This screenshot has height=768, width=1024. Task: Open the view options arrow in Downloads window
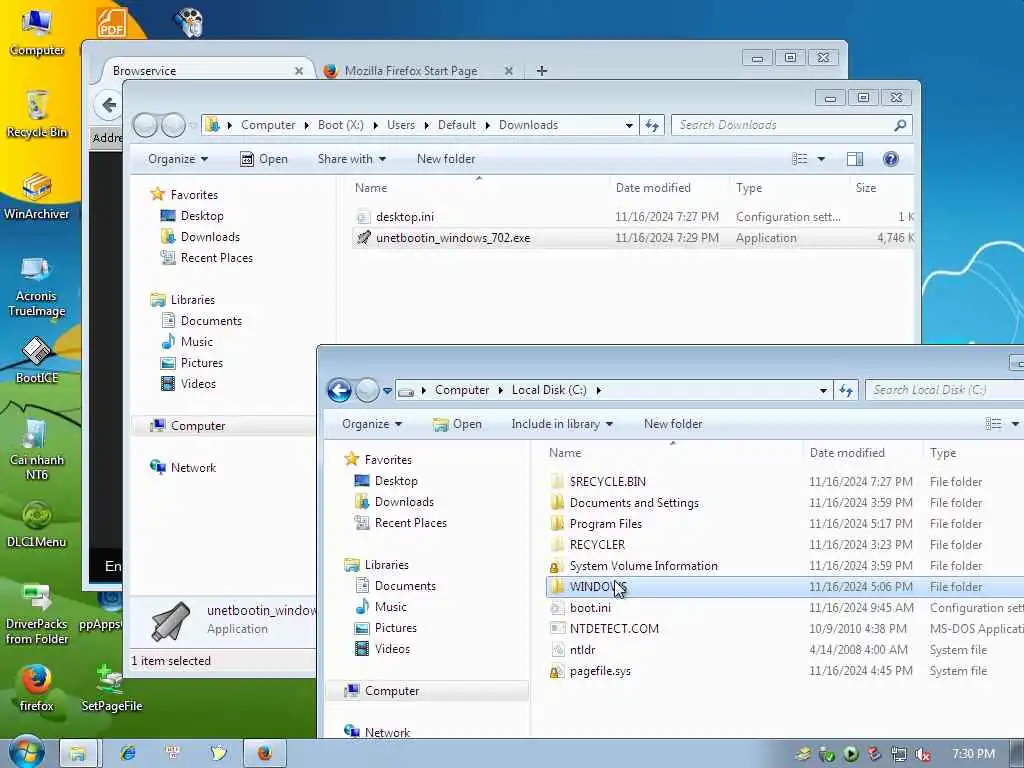click(821, 159)
